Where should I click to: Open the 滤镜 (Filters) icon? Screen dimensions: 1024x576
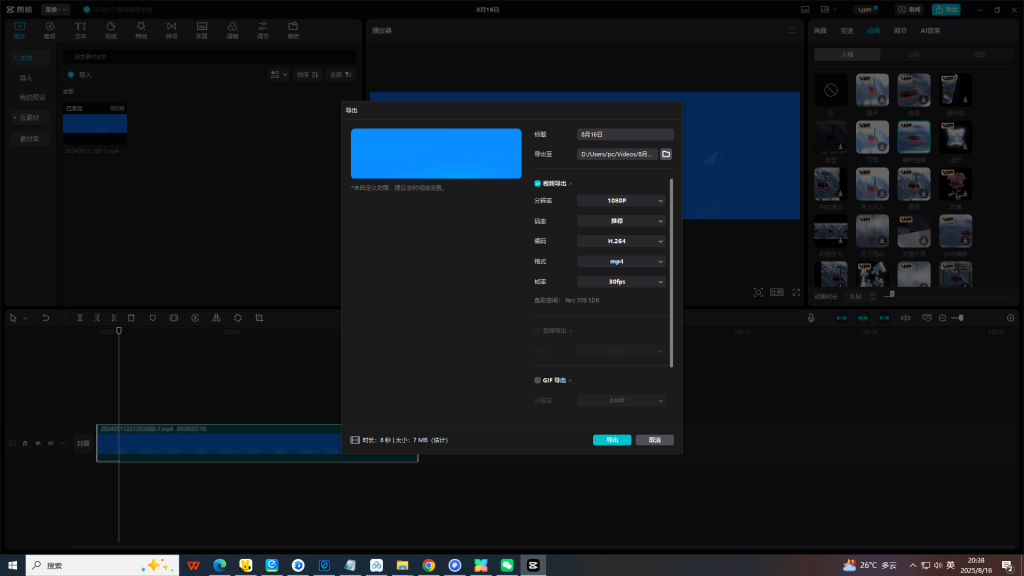[x=232, y=28]
